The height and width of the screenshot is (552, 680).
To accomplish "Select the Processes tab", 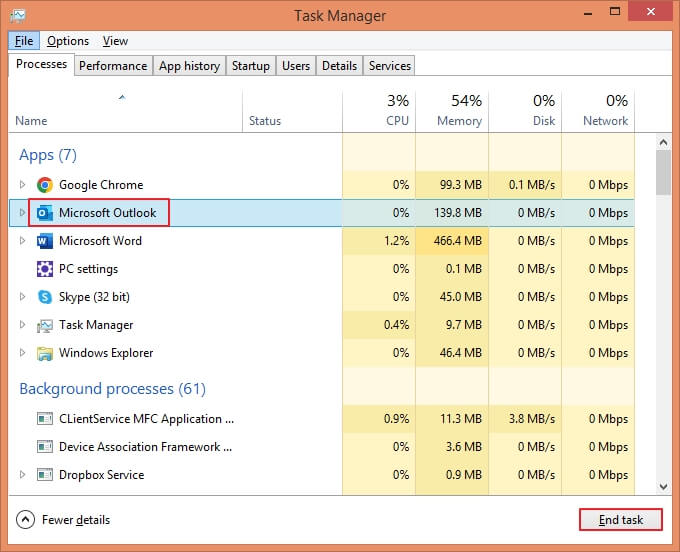I will [x=42, y=65].
